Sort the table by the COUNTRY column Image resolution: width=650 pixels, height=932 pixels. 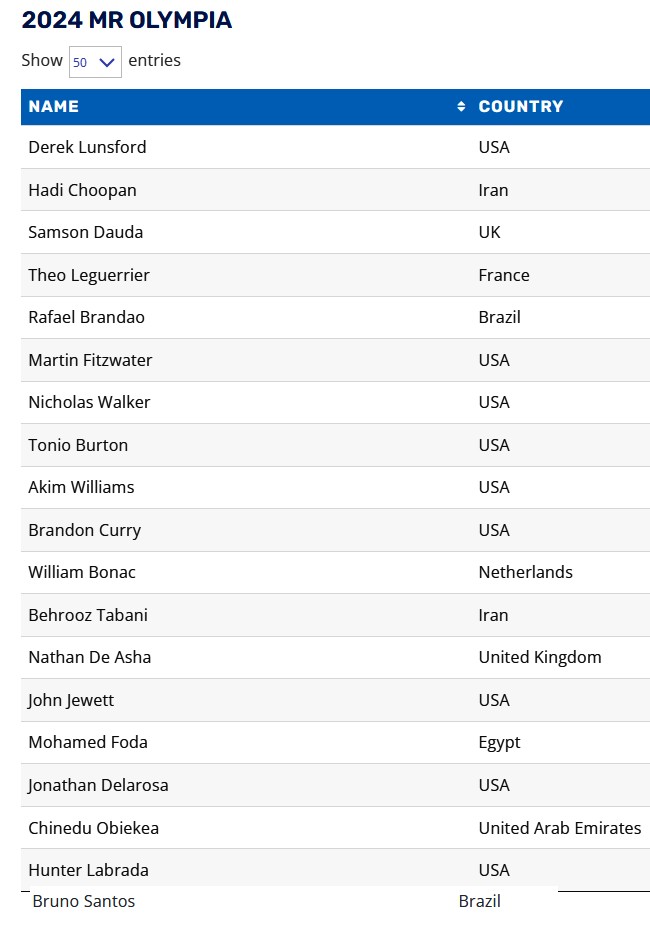pyautogui.click(x=520, y=107)
